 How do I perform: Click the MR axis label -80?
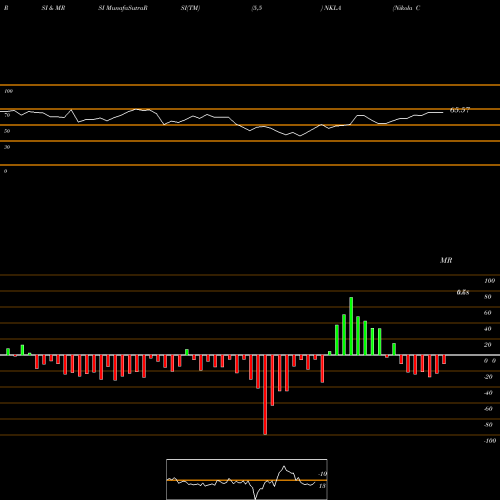click(488, 425)
